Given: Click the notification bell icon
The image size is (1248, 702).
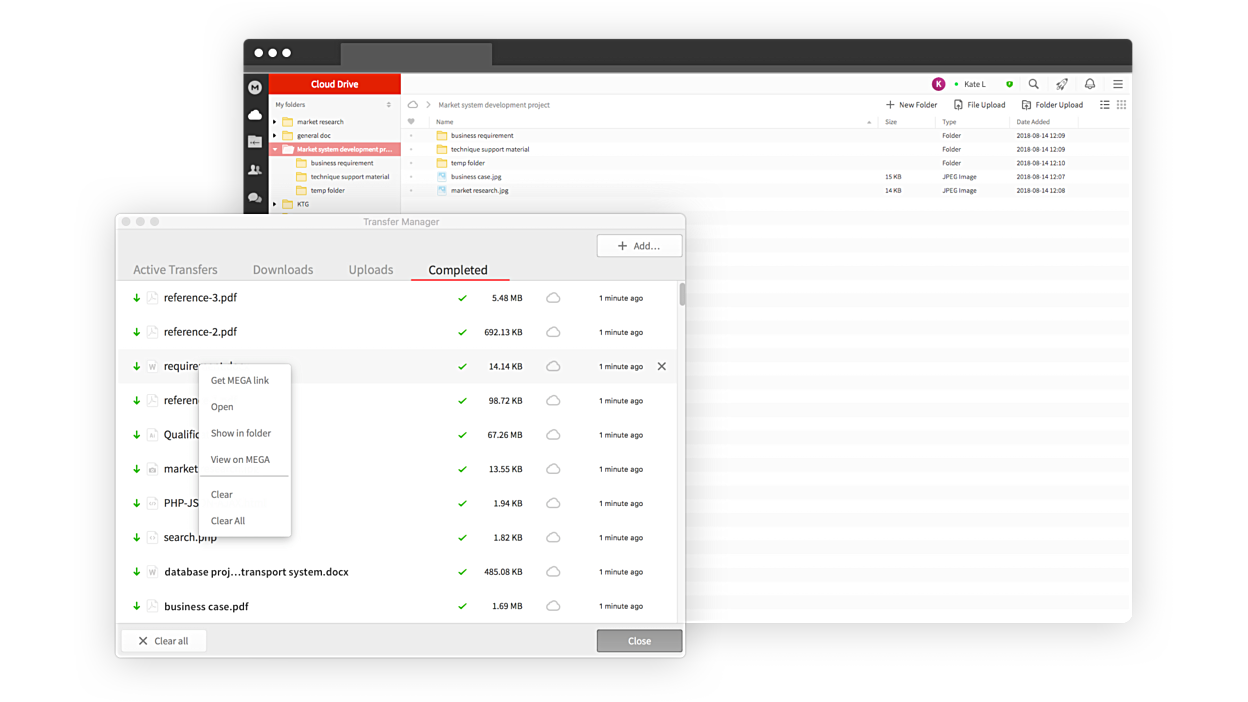Looking at the screenshot, I should pos(1090,84).
